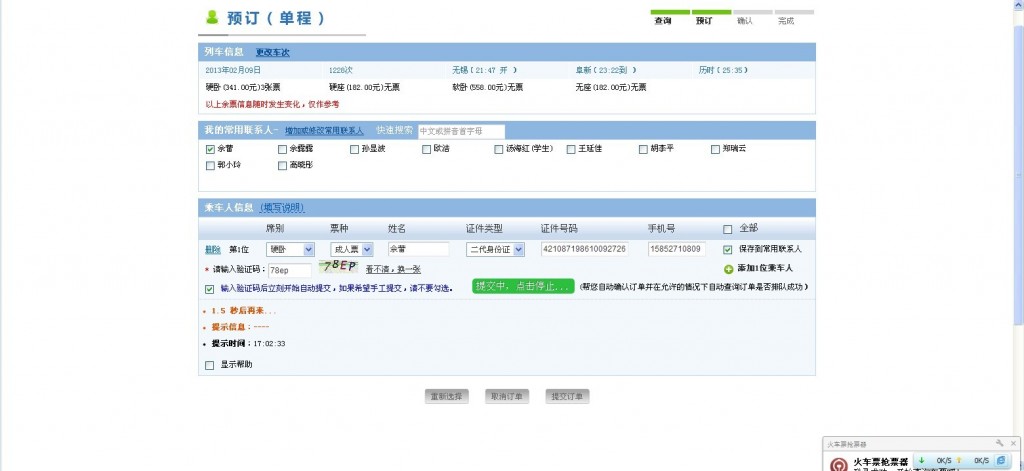Select the 确认 step tab

[x=745, y=18]
